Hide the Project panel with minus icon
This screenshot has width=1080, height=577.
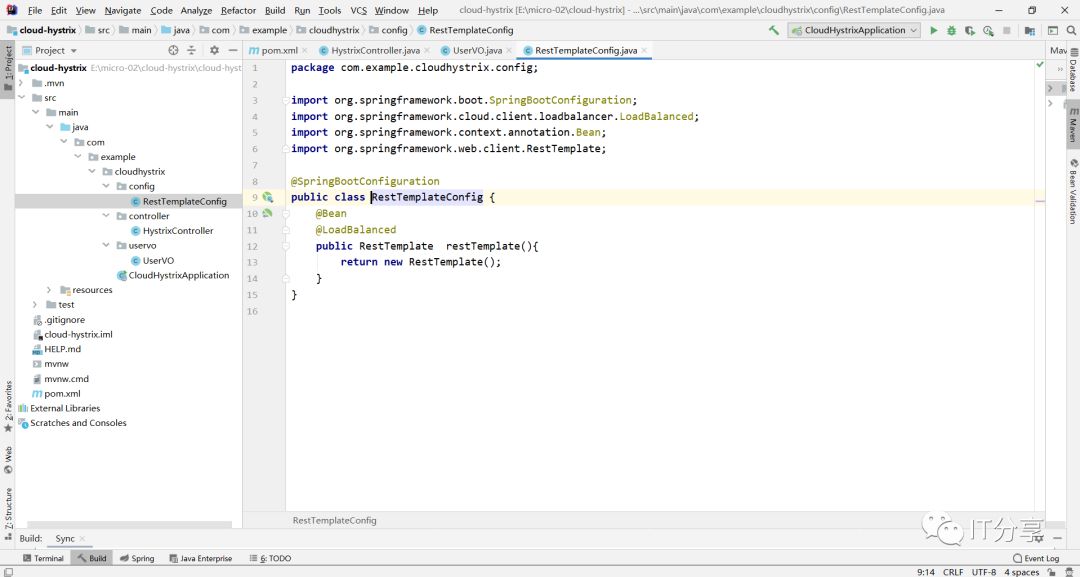(x=231, y=50)
